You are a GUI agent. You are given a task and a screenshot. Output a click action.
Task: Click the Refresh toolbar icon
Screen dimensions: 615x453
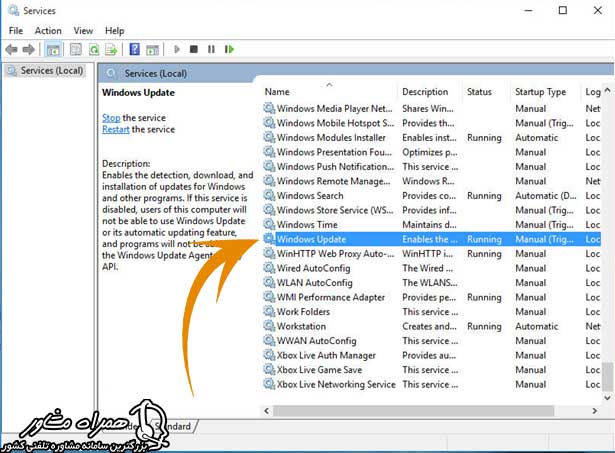(x=94, y=49)
